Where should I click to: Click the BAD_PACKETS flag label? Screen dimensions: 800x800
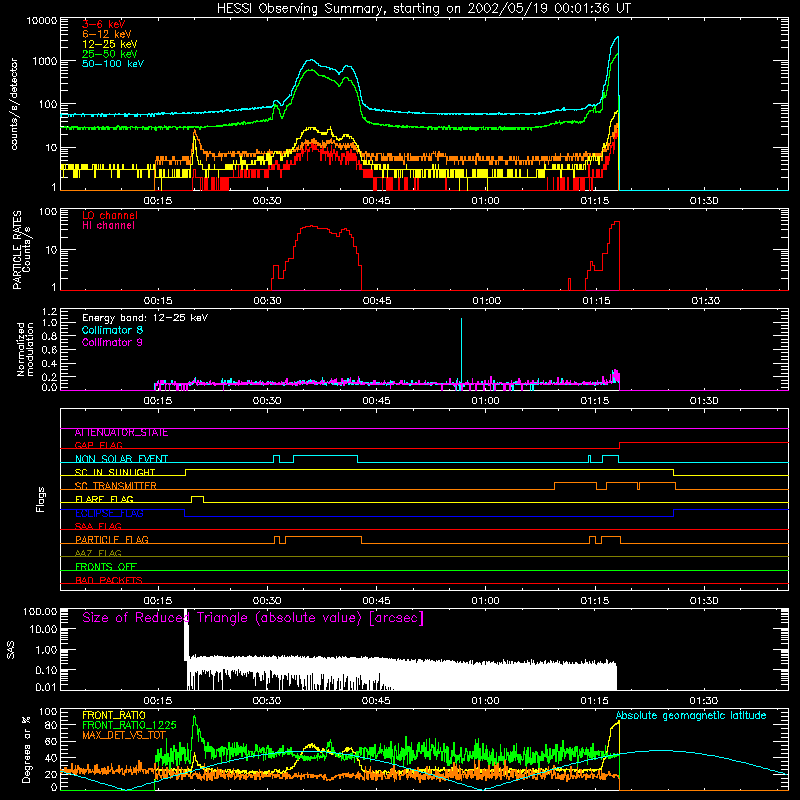tap(109, 580)
